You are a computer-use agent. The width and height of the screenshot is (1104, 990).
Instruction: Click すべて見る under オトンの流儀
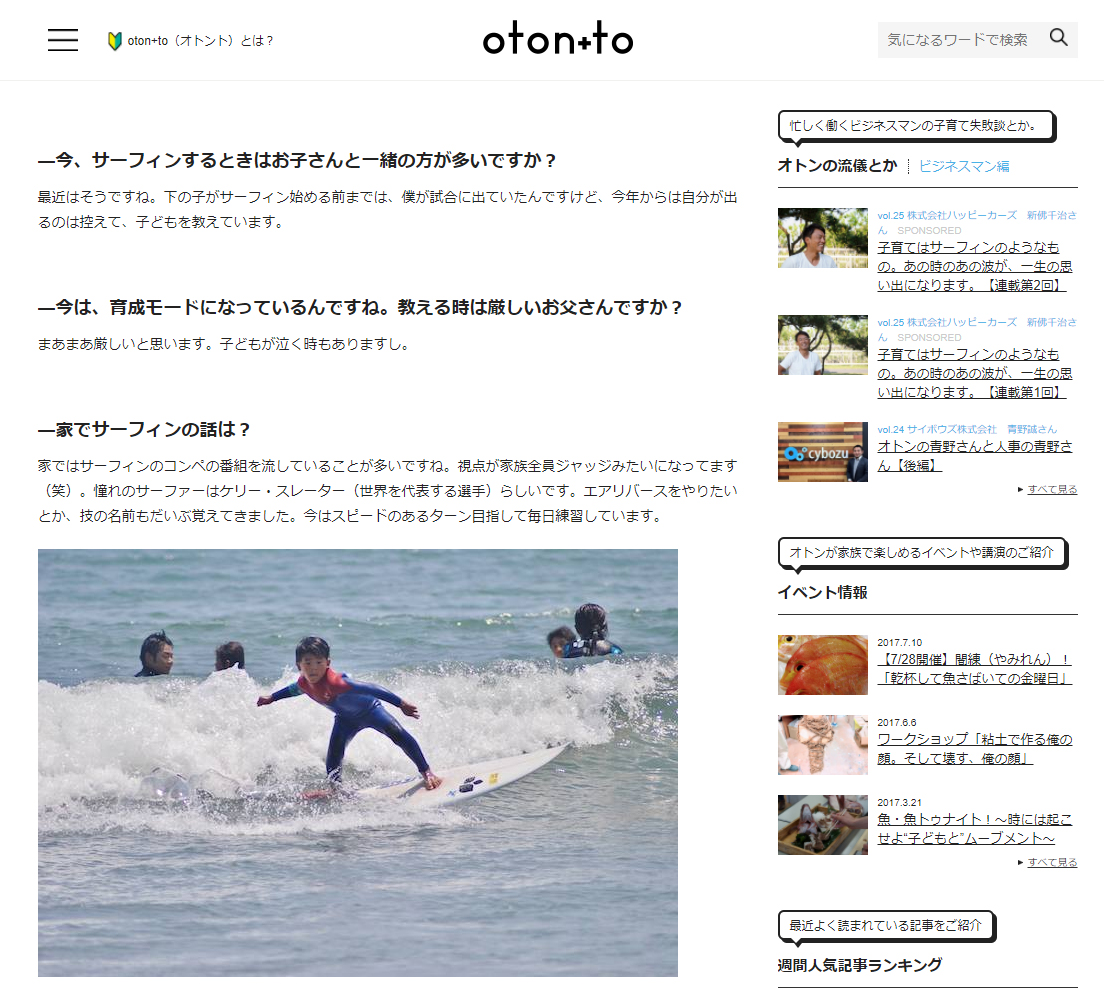(1052, 489)
